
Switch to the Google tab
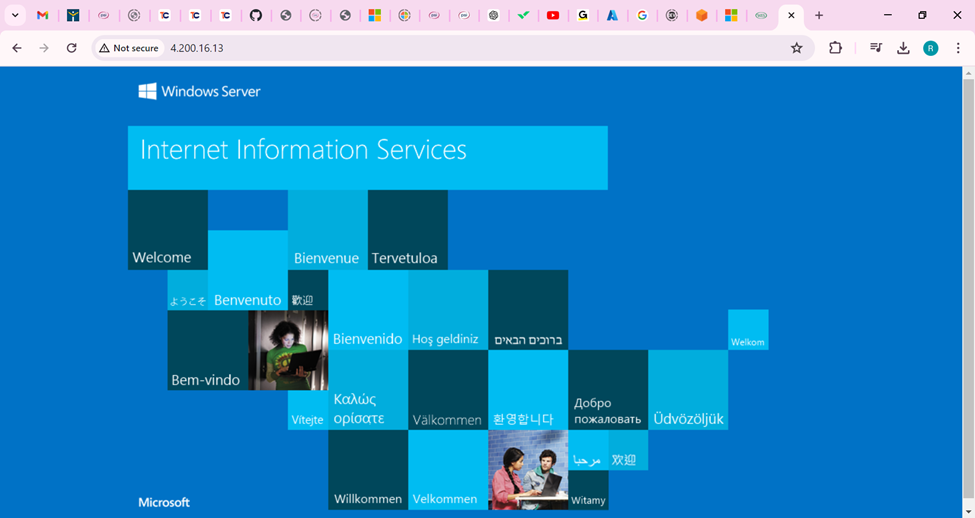(x=642, y=16)
